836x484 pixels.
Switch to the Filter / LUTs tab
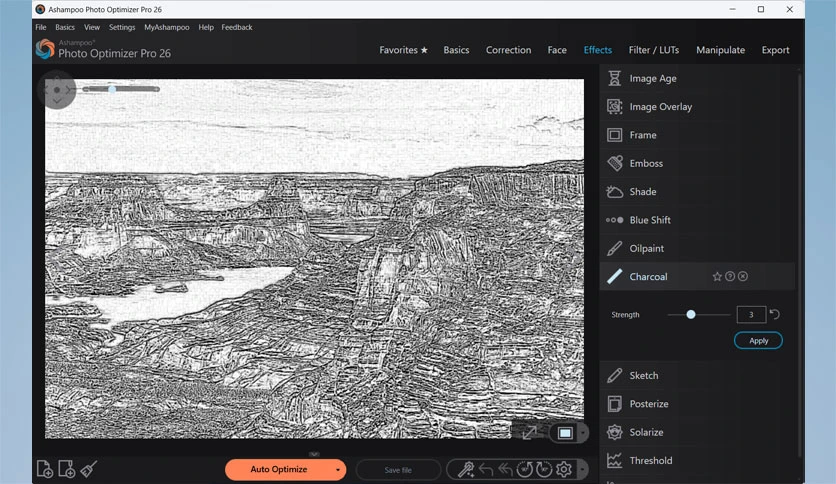tap(654, 50)
